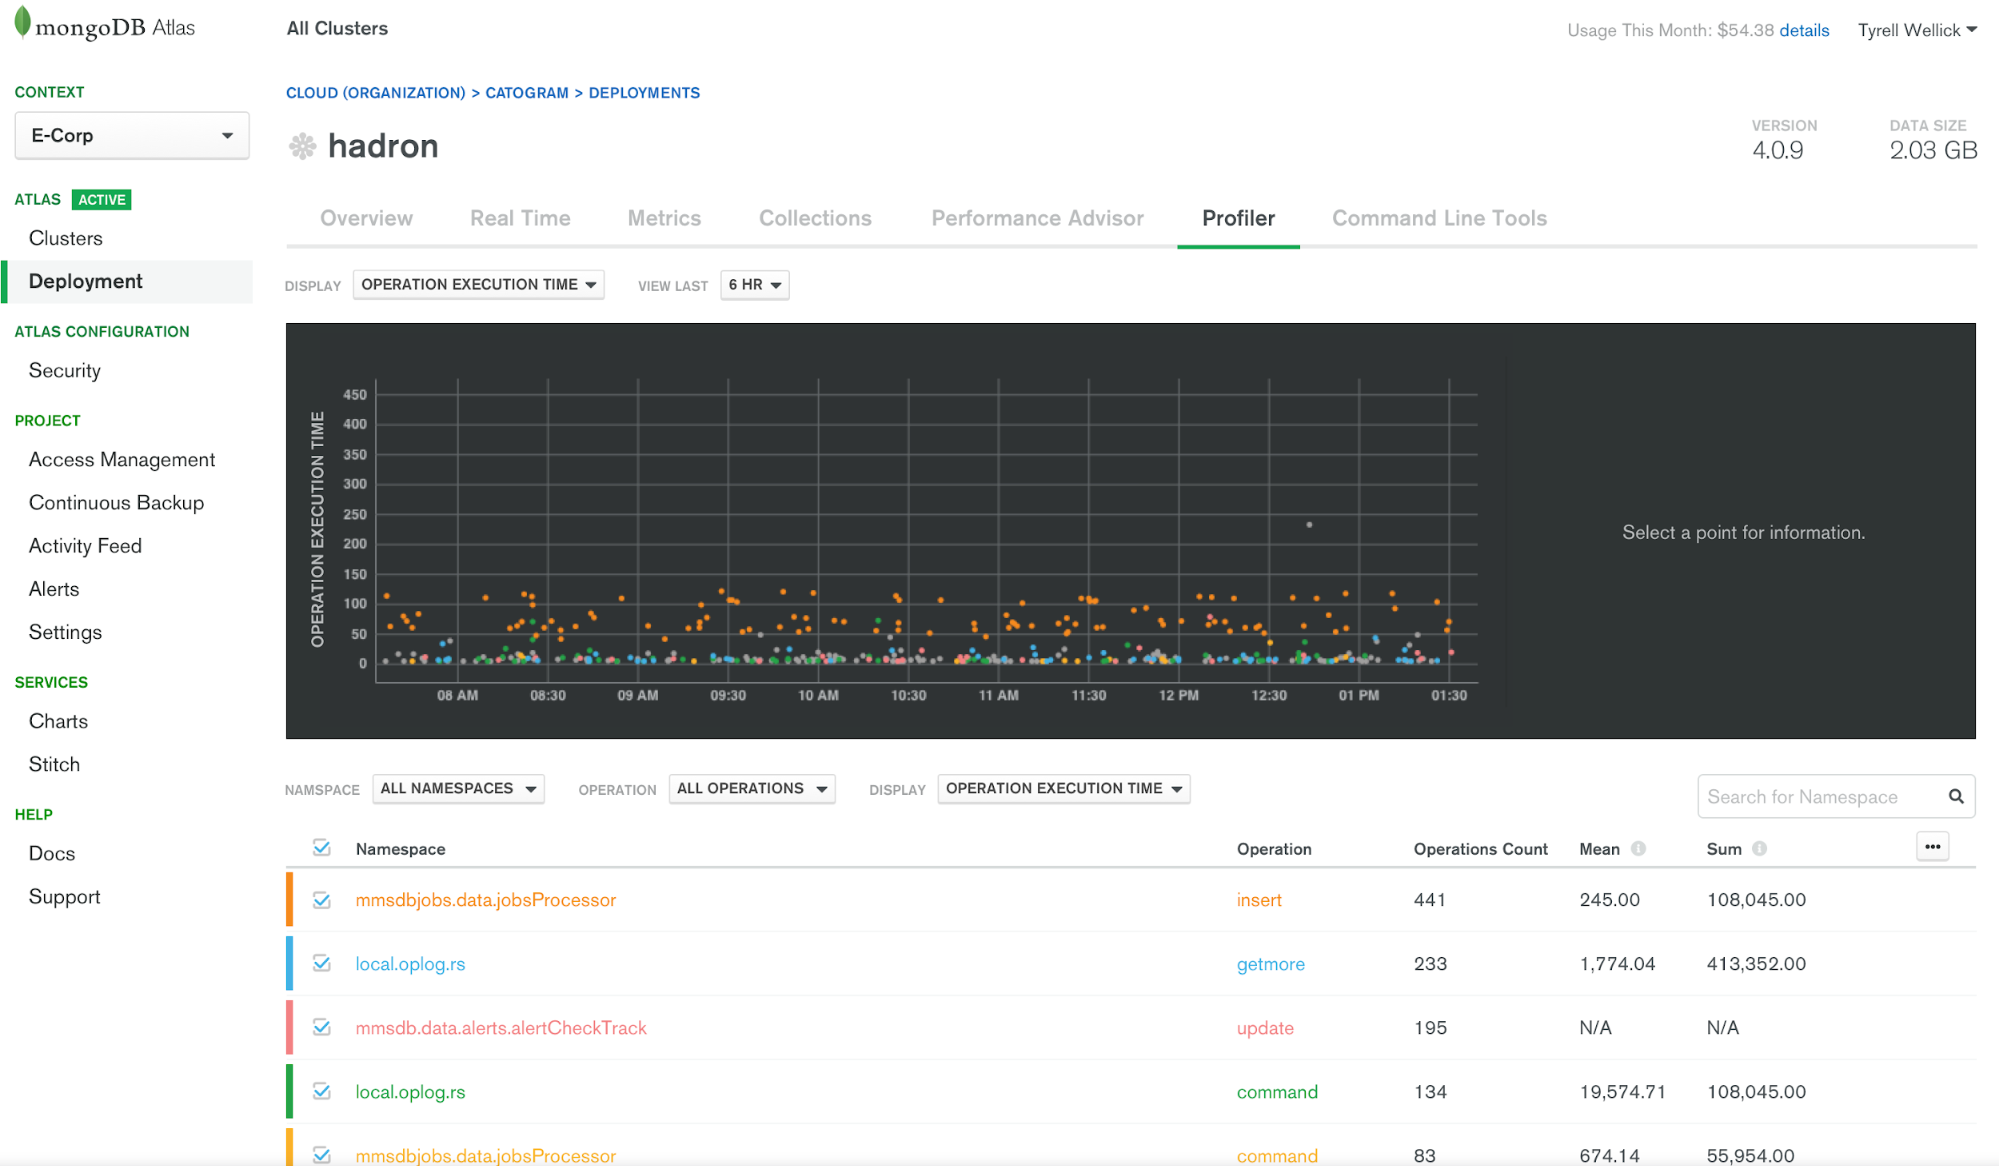
Task: Click the search magnifier icon
Action: pyautogui.click(x=1959, y=795)
